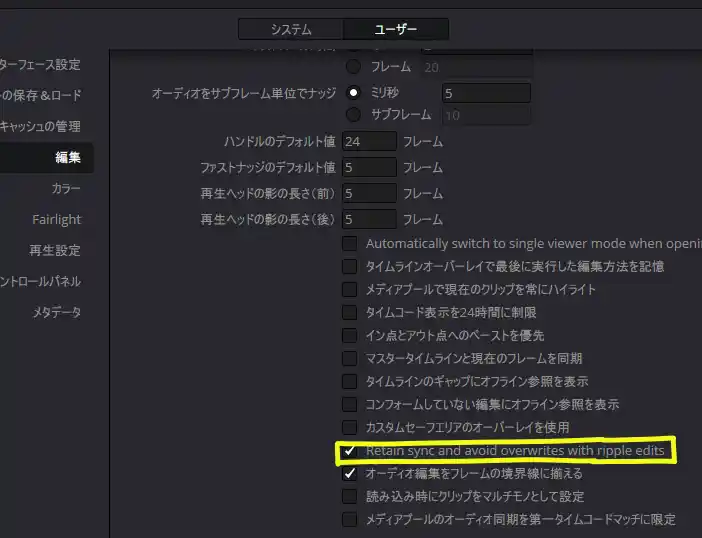
Task: Uncheck オーディオ編集をフレームの境界線に揃える
Action: pos(349,473)
